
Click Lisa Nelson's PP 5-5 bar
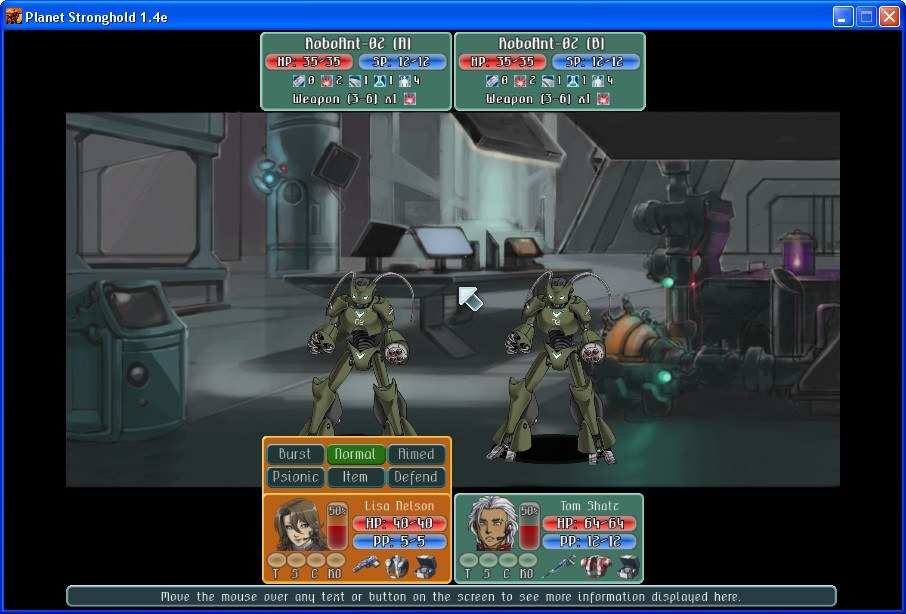[x=400, y=541]
